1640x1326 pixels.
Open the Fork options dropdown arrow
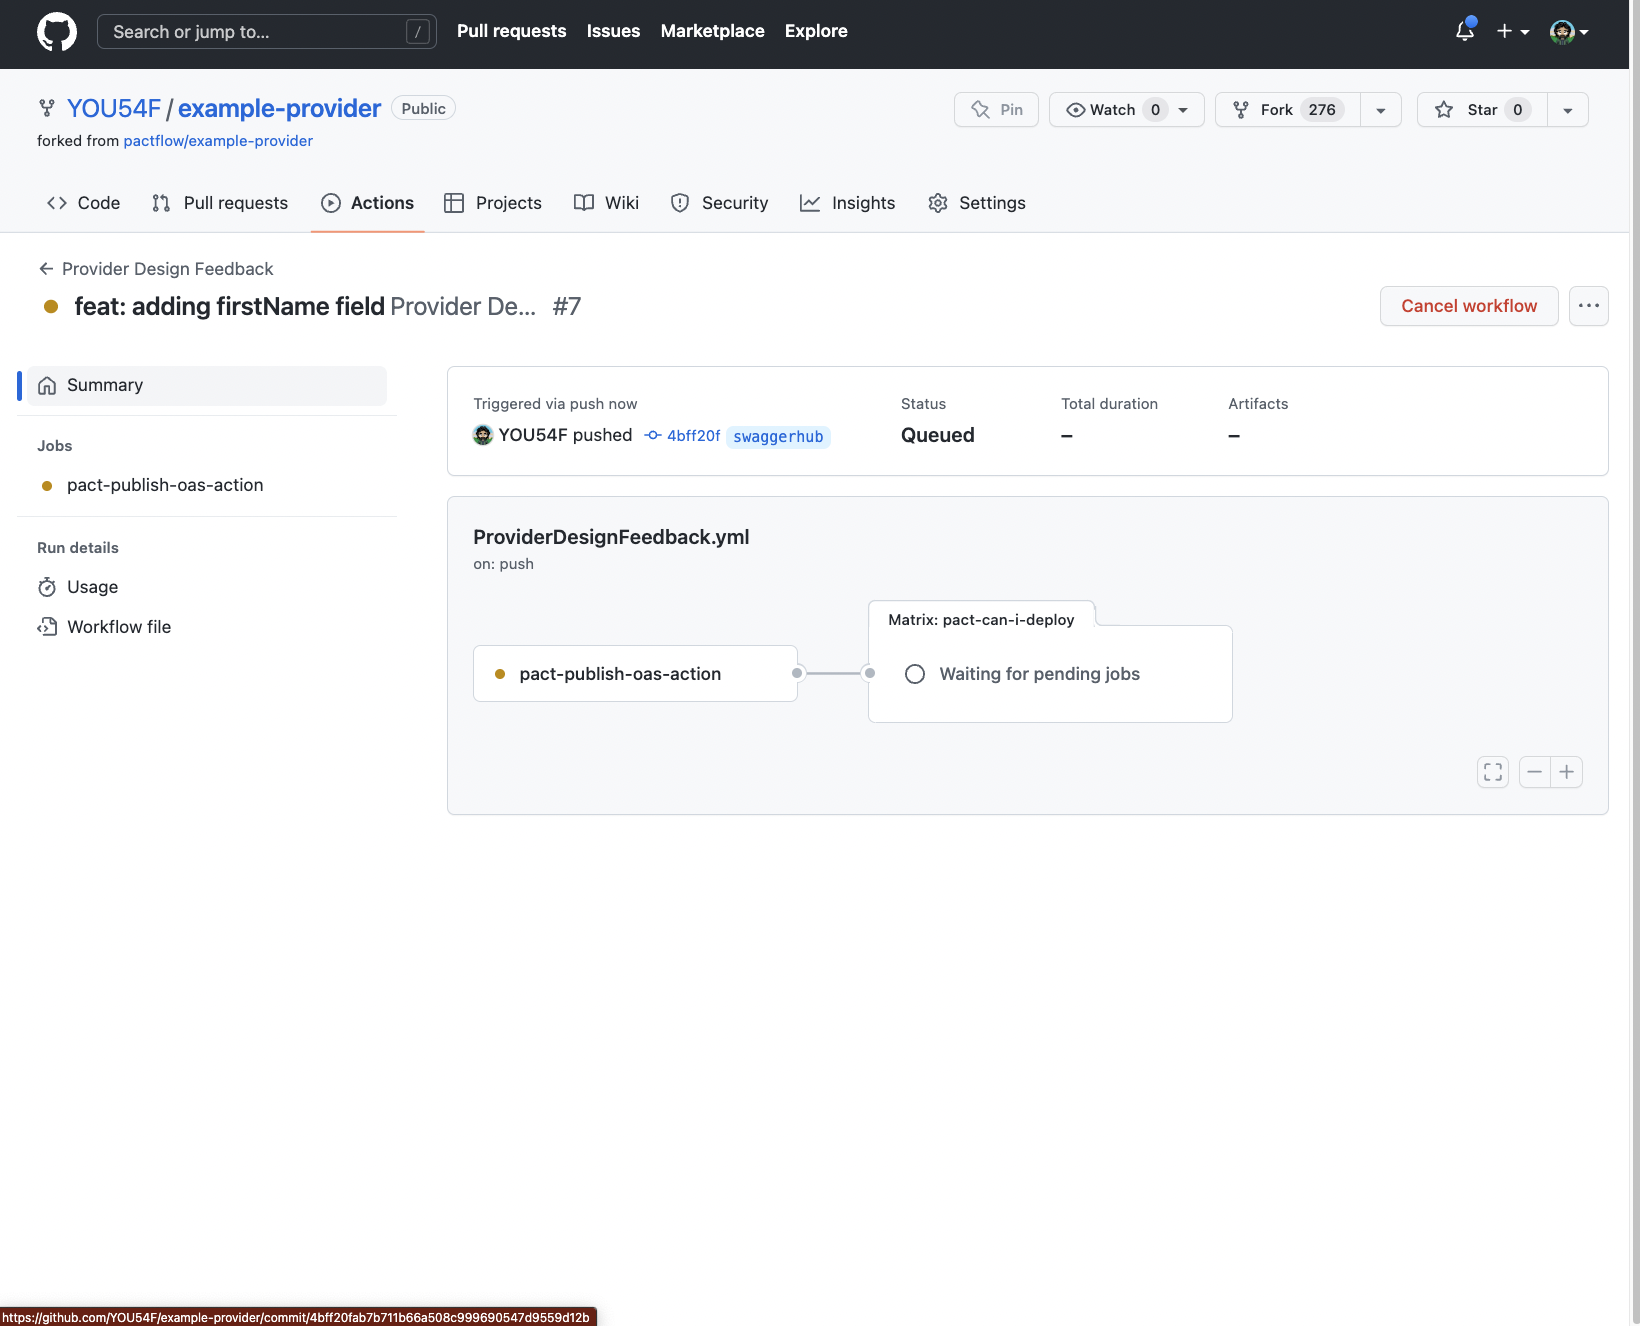(x=1380, y=110)
